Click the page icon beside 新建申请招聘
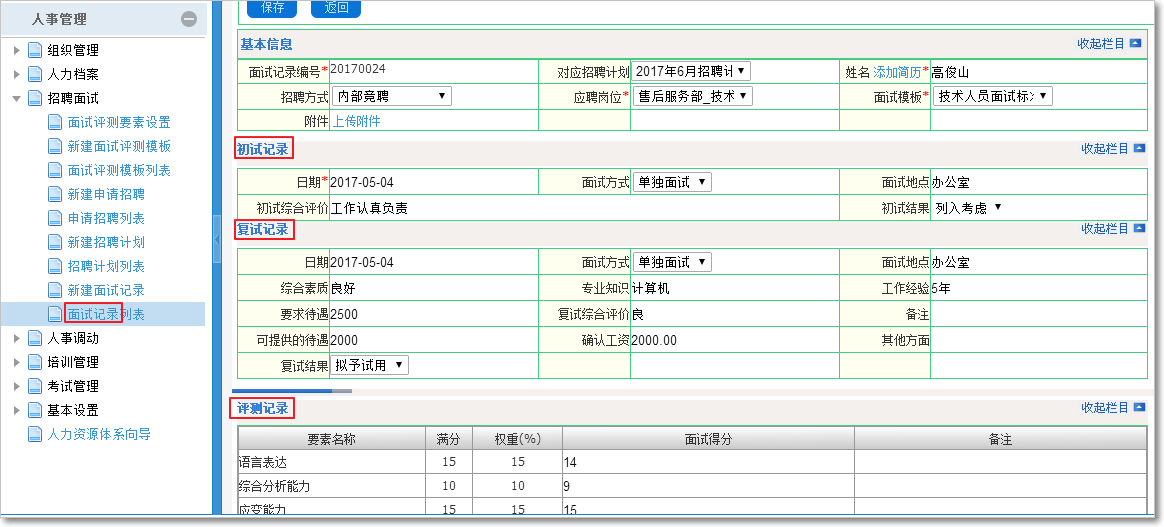This screenshot has width=1164, height=527. [x=55, y=194]
